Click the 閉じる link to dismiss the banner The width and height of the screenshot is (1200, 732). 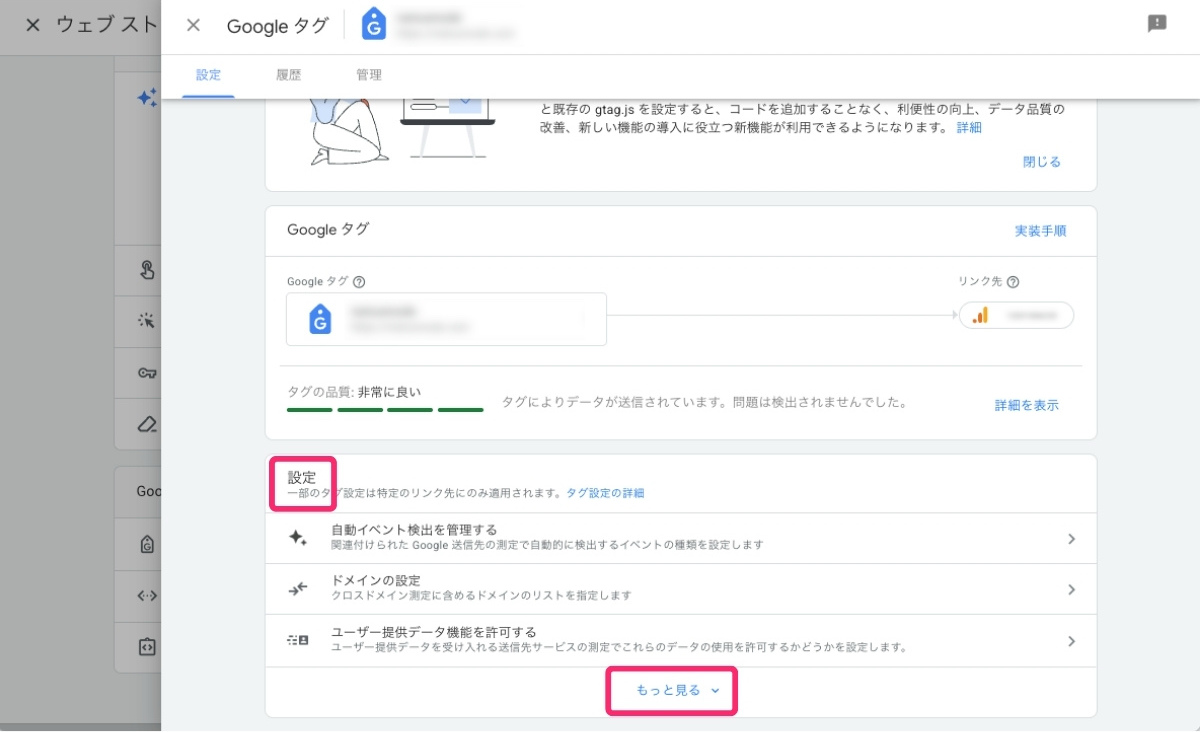[x=1042, y=161]
